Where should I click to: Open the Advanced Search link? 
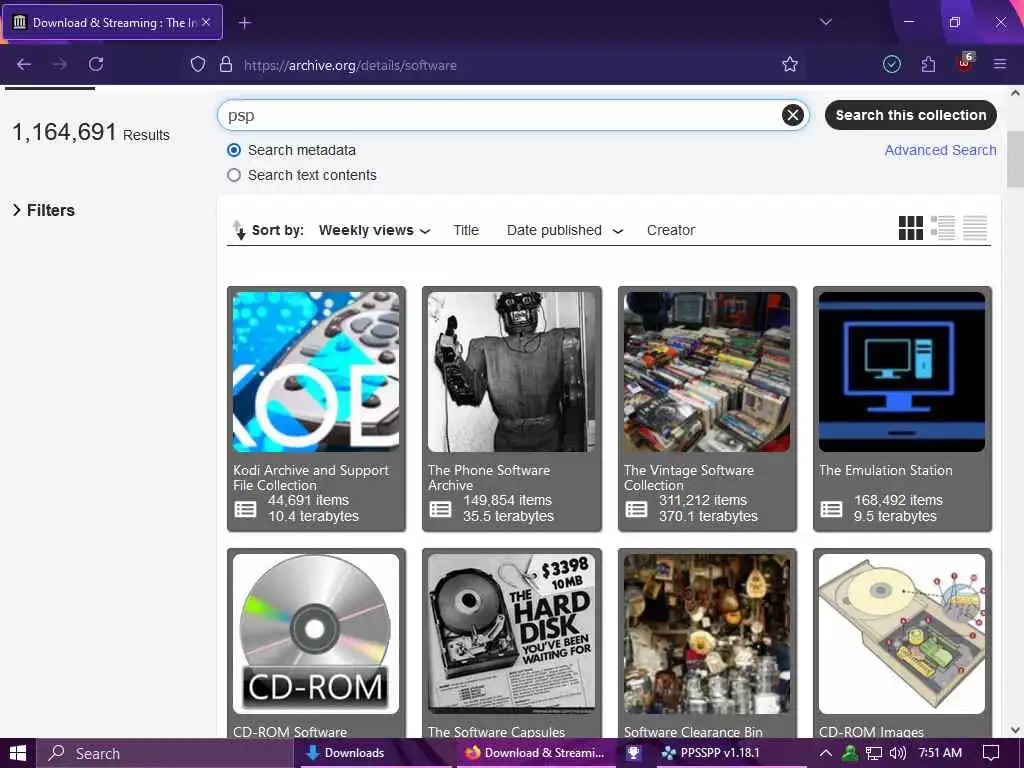(x=940, y=150)
